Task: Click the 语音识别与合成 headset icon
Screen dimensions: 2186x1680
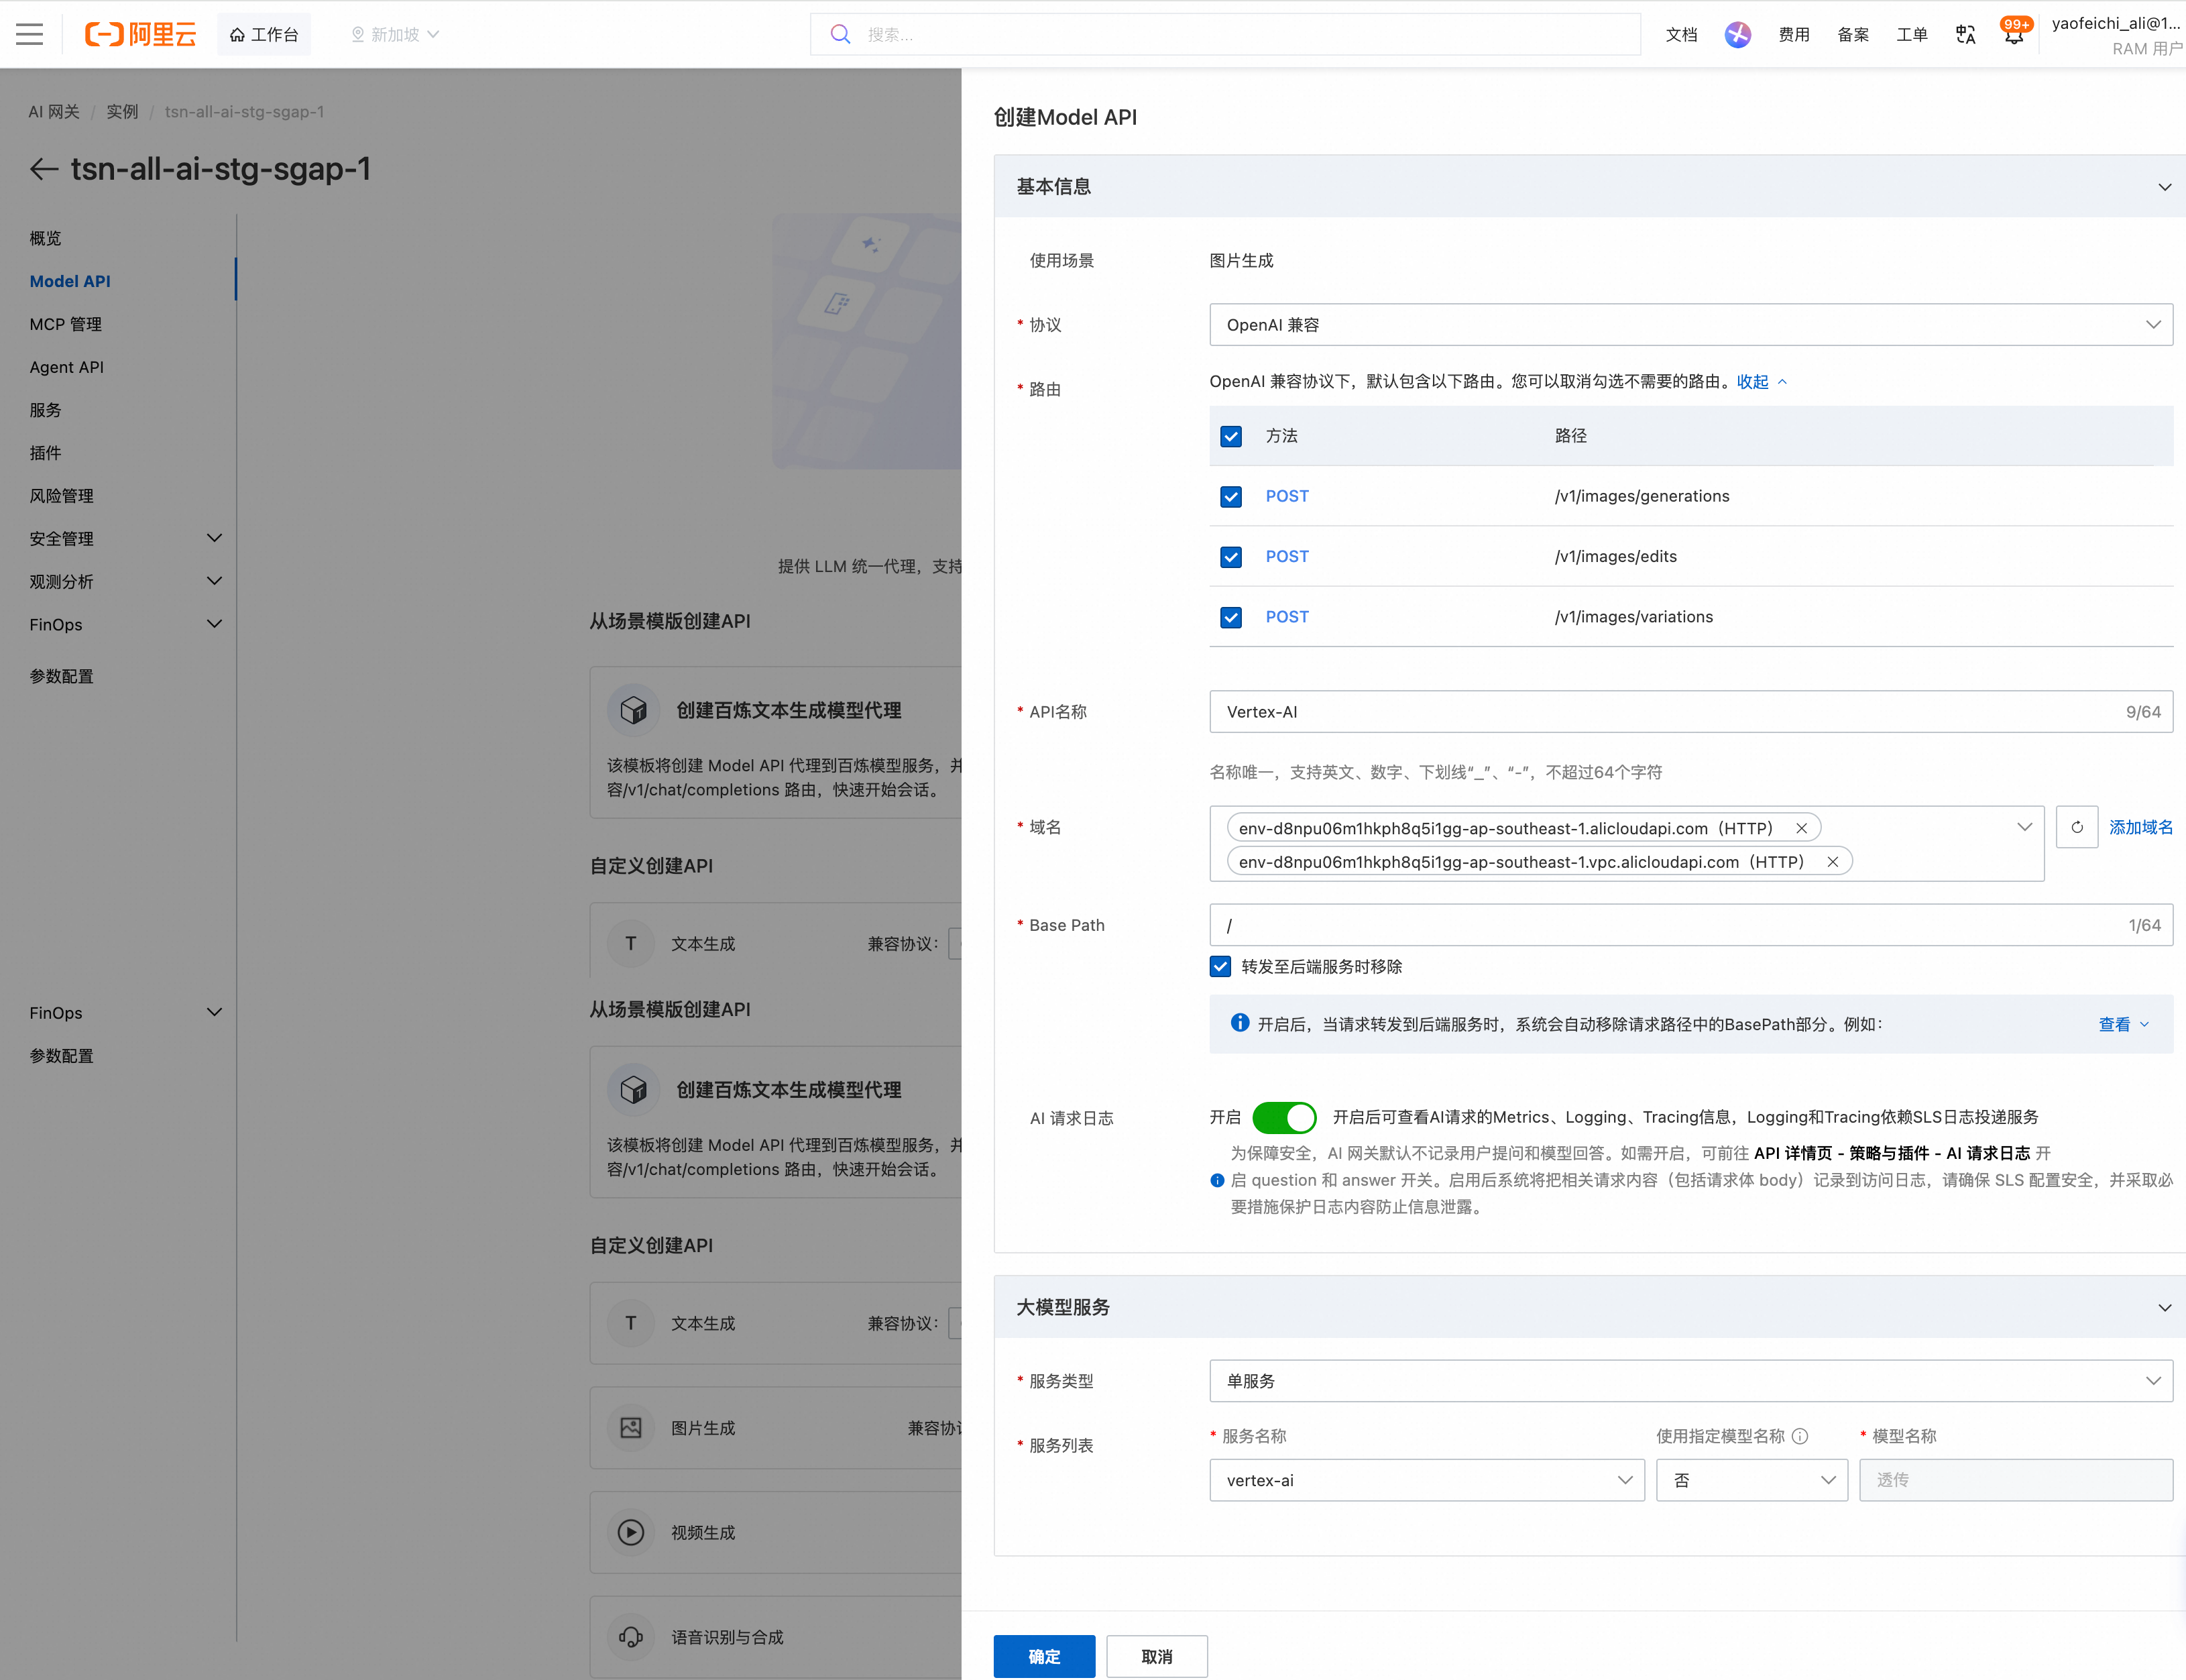Action: click(631, 1637)
